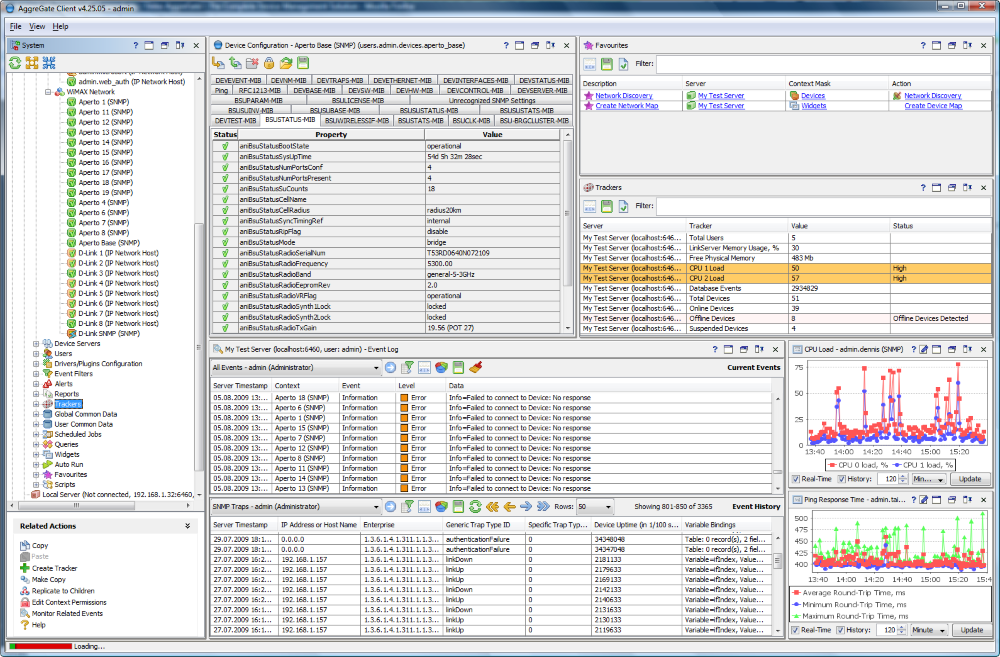1000x657 pixels.
Task: Click the export icon in the Trackers toolbar
Action: coord(605,205)
